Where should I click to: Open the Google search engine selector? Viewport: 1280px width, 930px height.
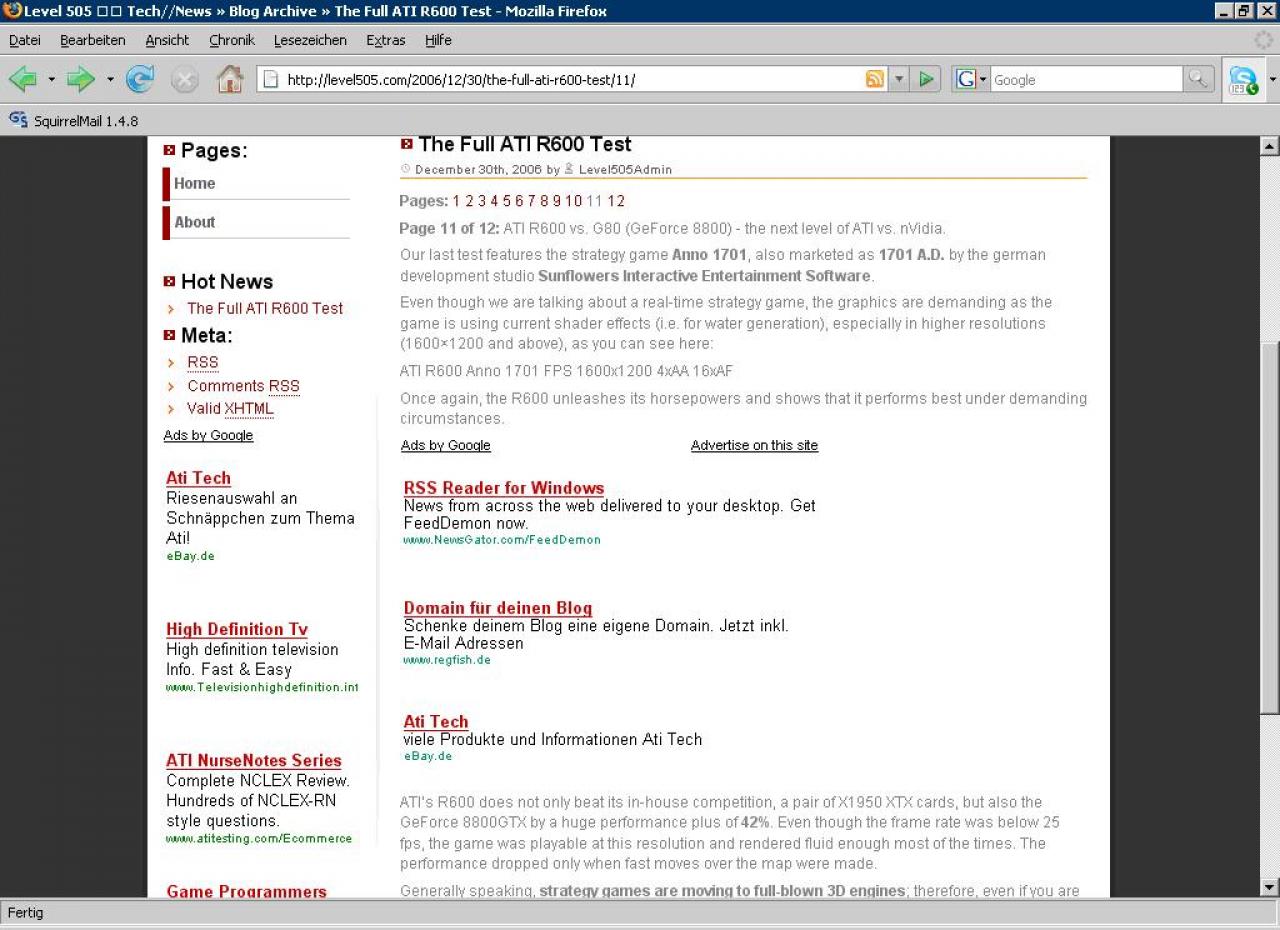click(x=970, y=79)
